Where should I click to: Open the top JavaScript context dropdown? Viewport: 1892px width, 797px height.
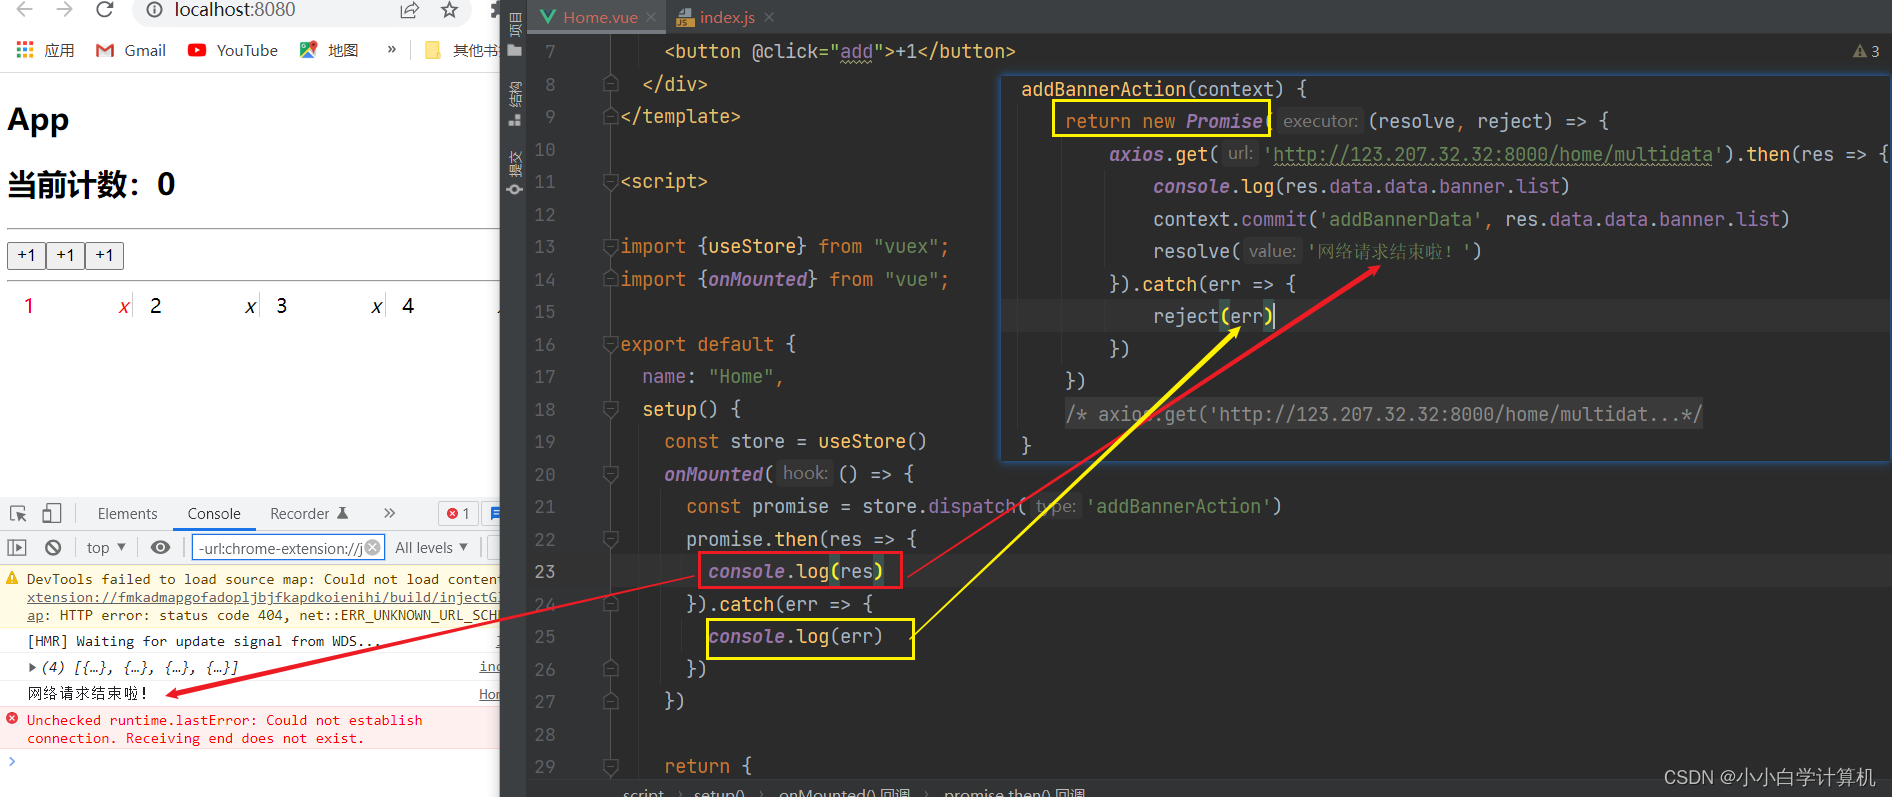pos(106,547)
